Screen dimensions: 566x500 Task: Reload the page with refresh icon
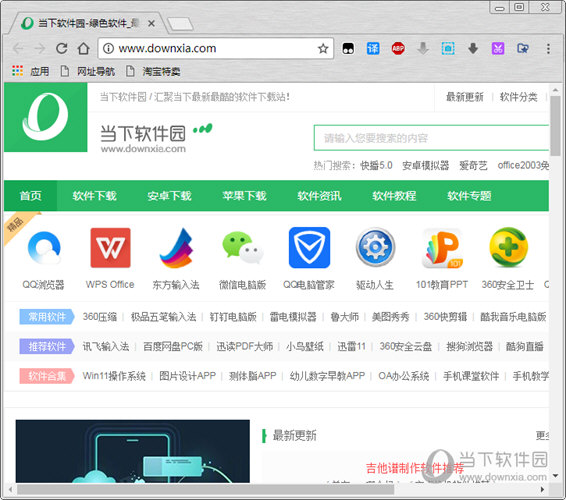pos(62,48)
